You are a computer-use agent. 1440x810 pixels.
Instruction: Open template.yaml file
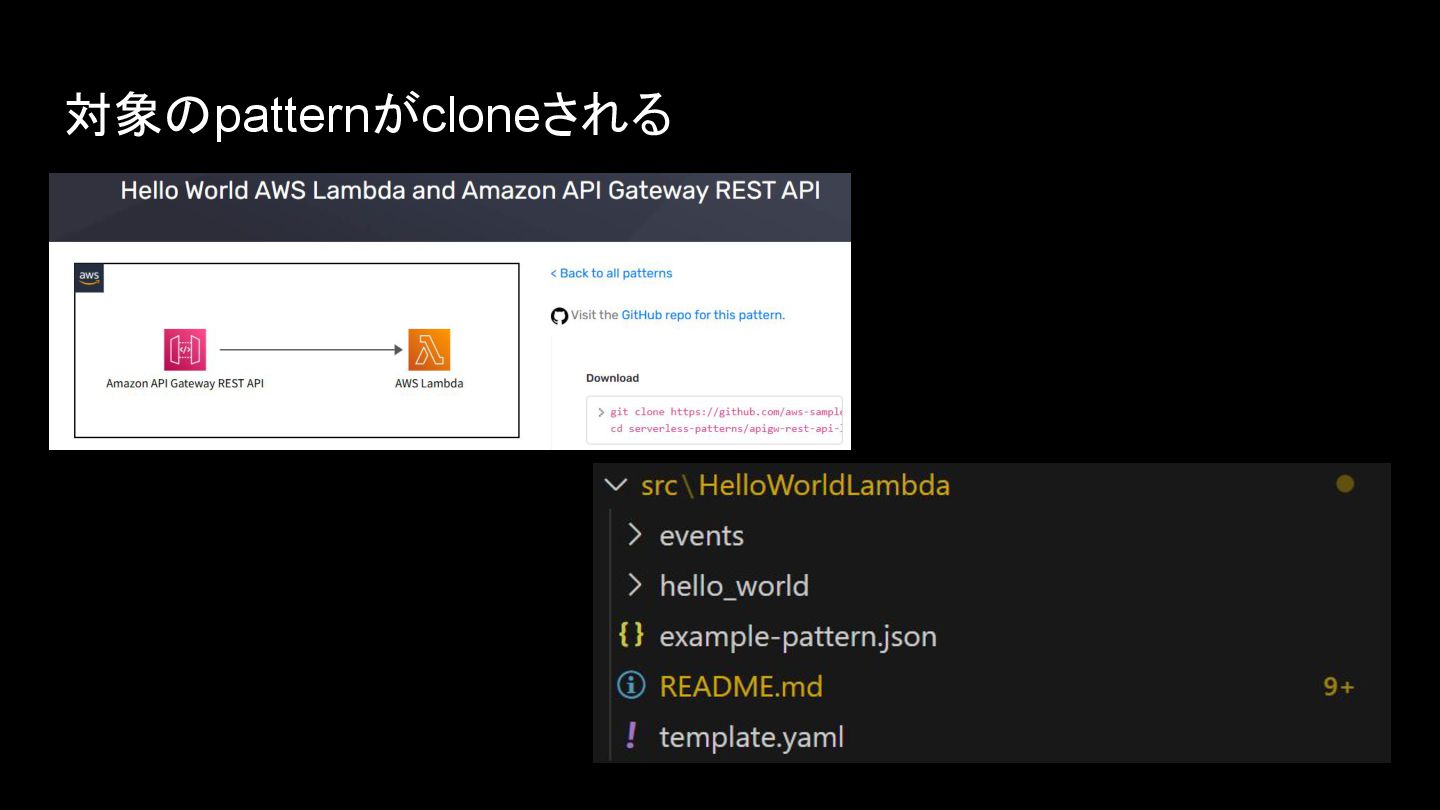tap(751, 738)
